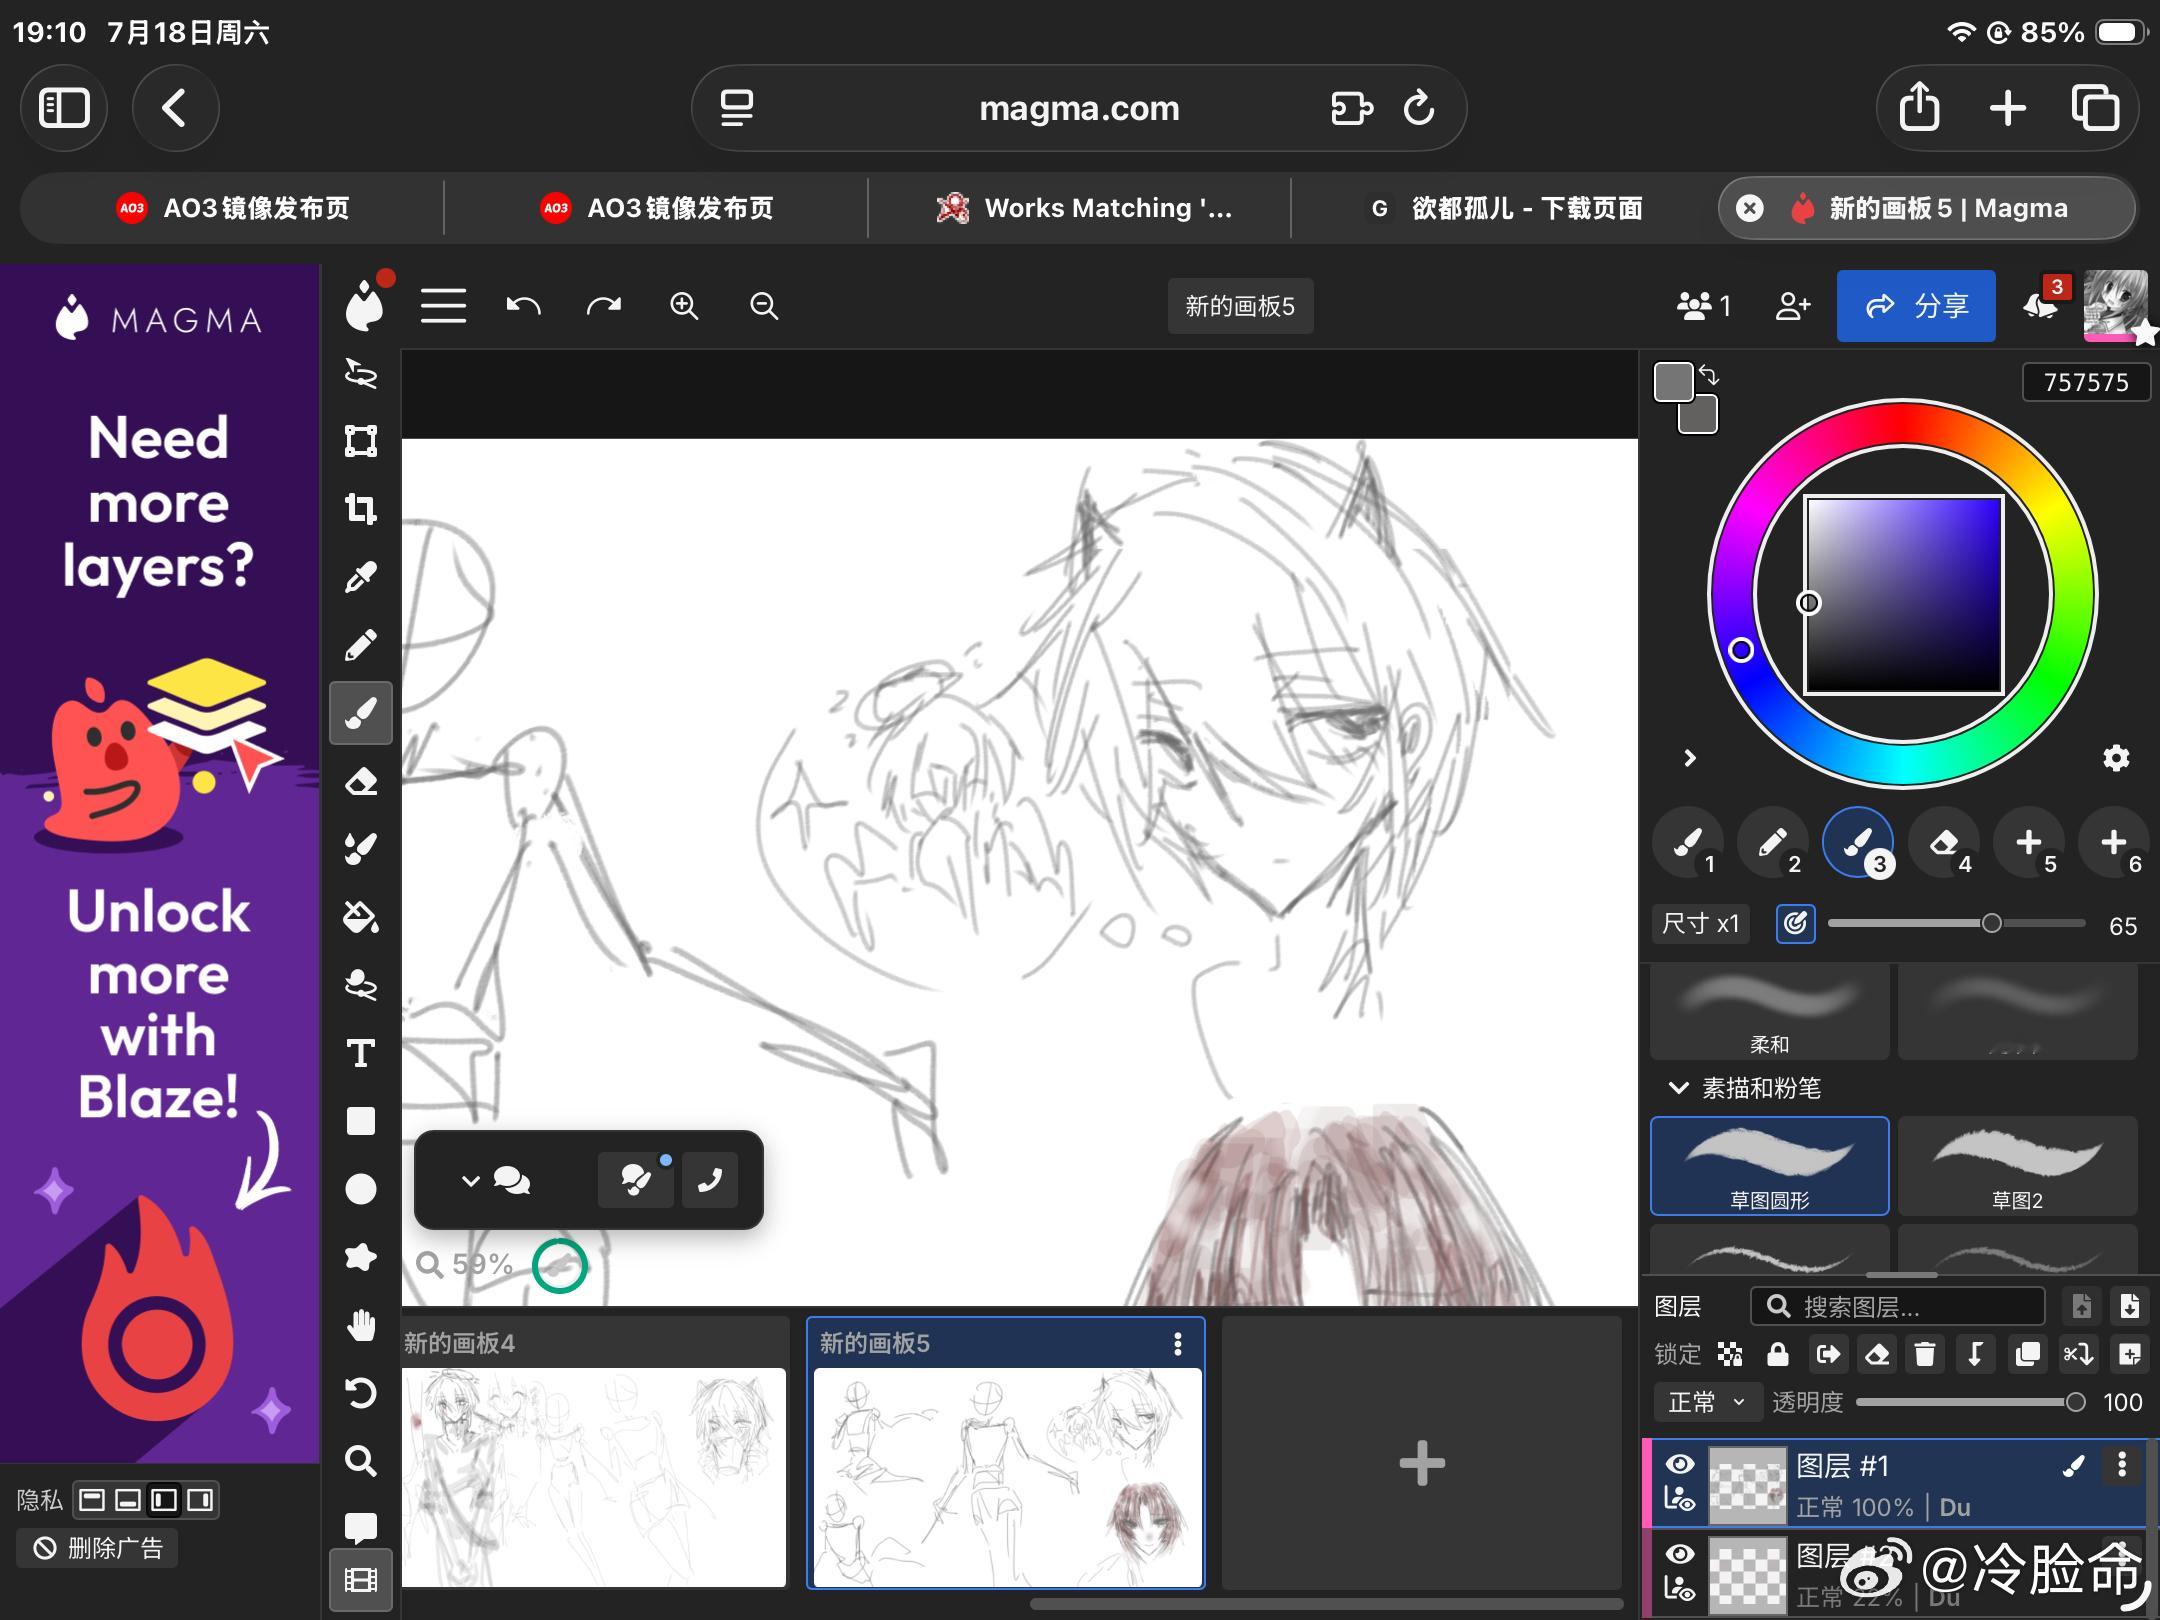Undo the last stroke
The width and height of the screenshot is (2160, 1620).
(x=523, y=306)
